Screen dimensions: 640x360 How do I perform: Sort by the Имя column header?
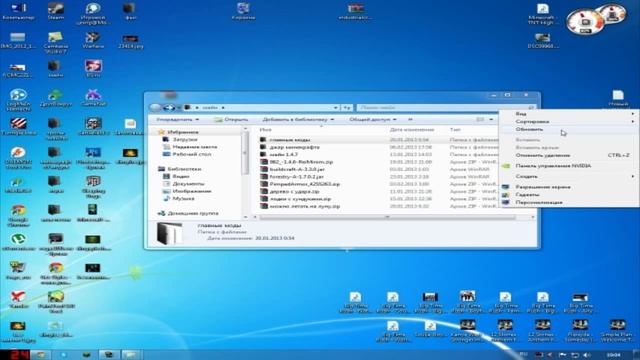click(x=265, y=130)
